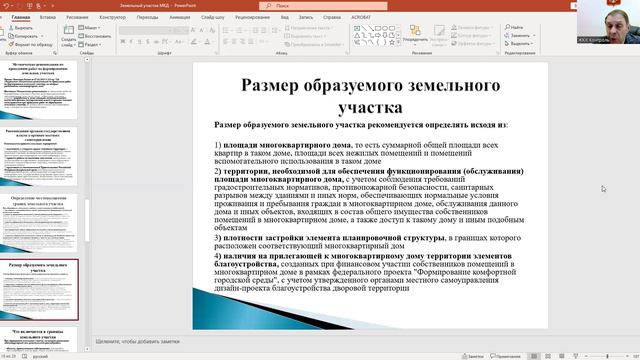Clear all formatting icon
Screen dimensions: 640x360
[x=212, y=30]
